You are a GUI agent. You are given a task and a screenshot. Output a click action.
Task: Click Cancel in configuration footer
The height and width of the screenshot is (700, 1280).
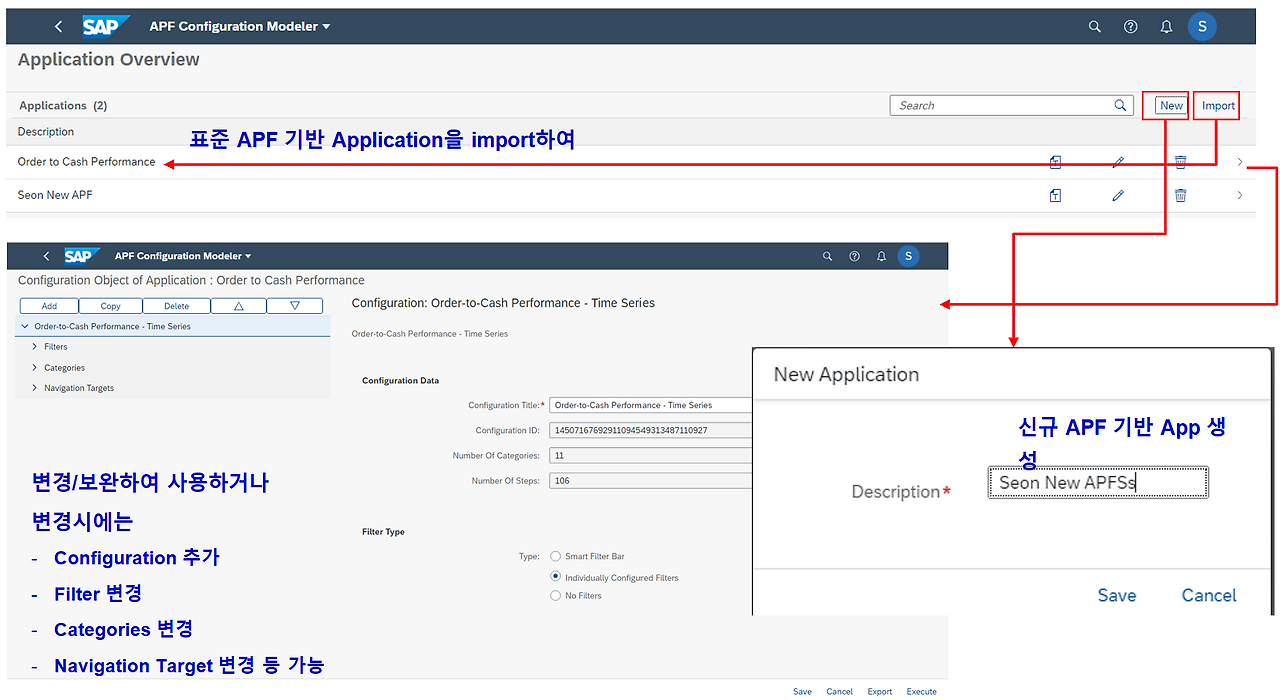[x=840, y=691]
